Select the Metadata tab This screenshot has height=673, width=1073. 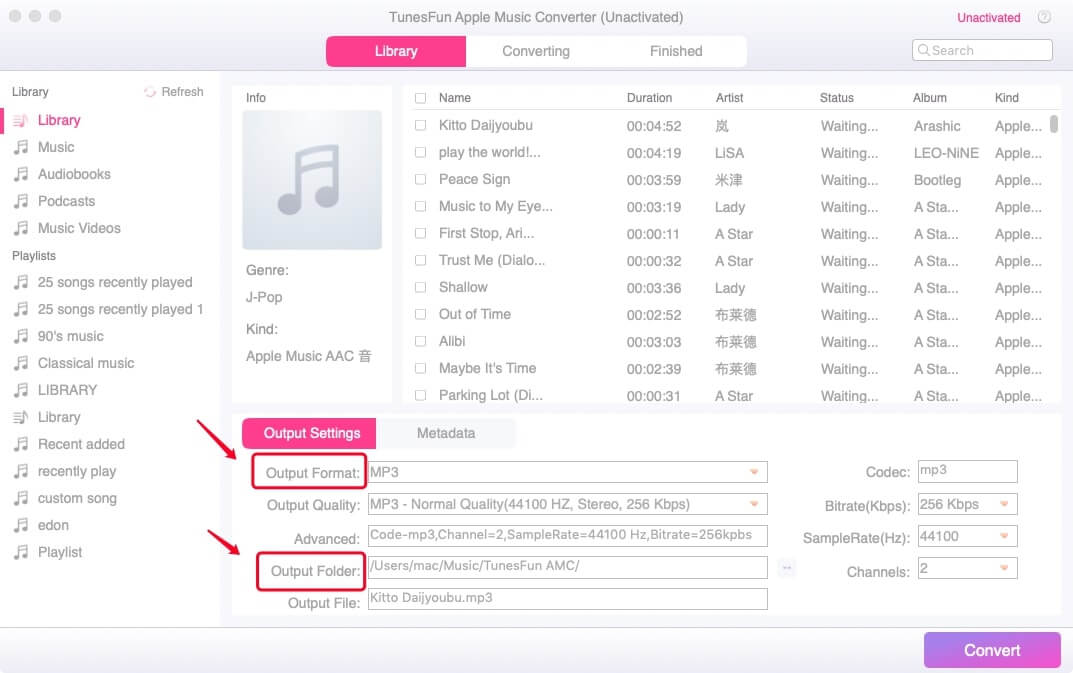(446, 433)
